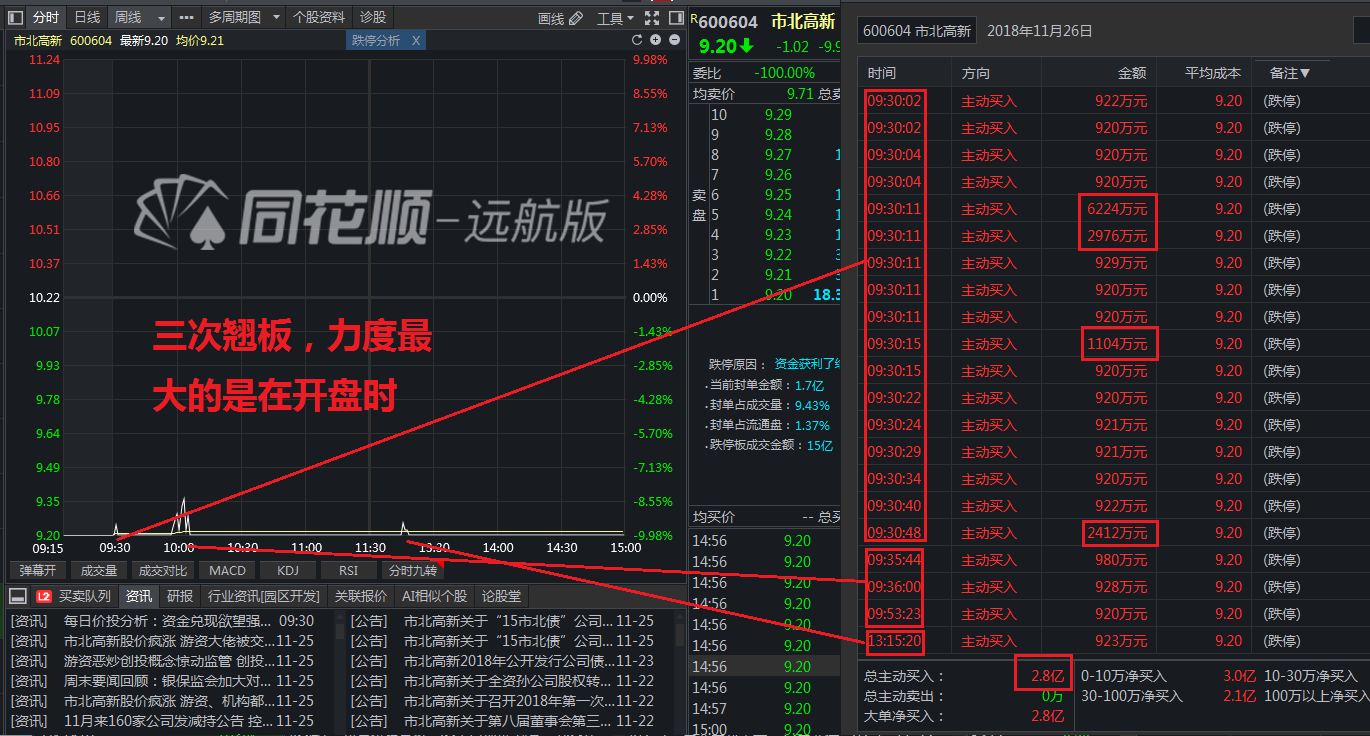Select the 09:53:23 trade row time
This screenshot has height=736, width=1370.
(894, 614)
